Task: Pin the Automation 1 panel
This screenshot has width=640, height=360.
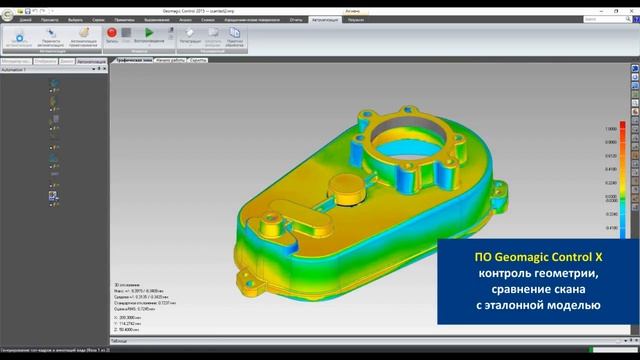Action: 99,69
